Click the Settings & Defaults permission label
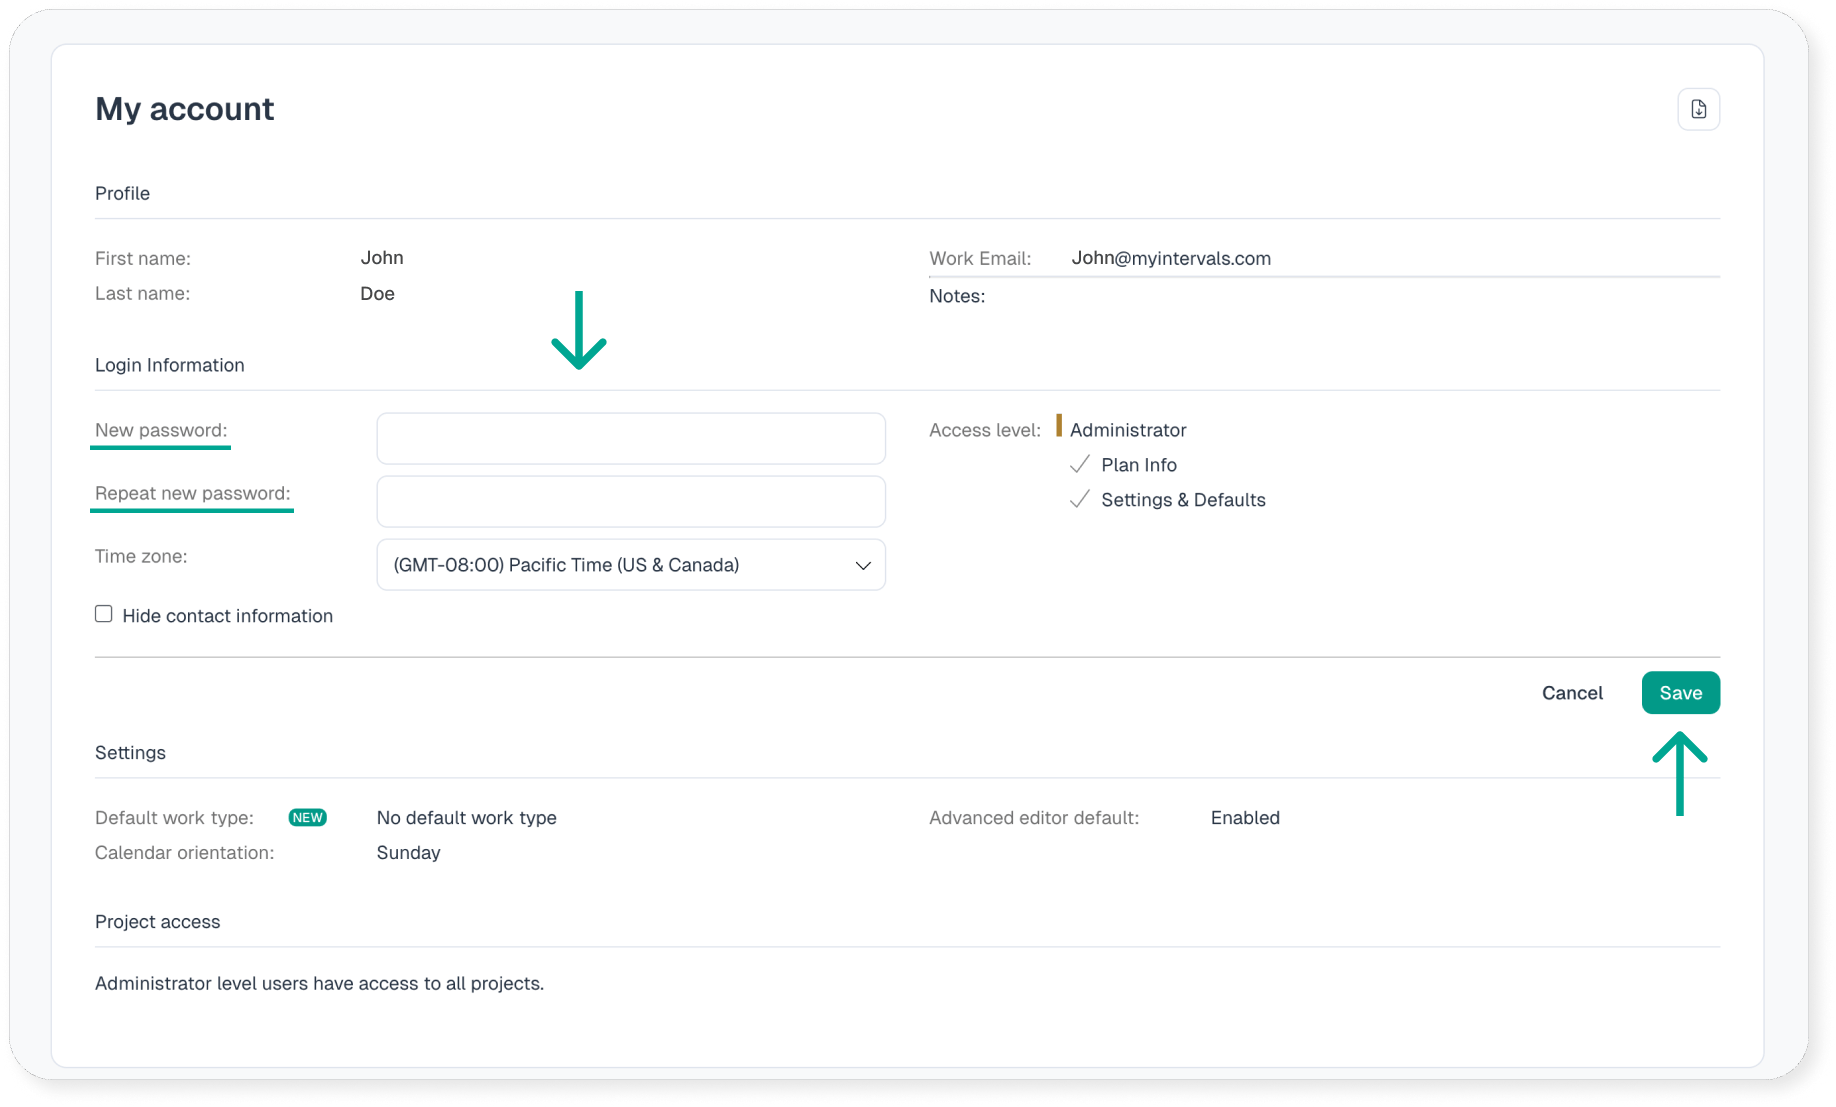Viewport: 1836px width, 1107px height. tap(1182, 500)
